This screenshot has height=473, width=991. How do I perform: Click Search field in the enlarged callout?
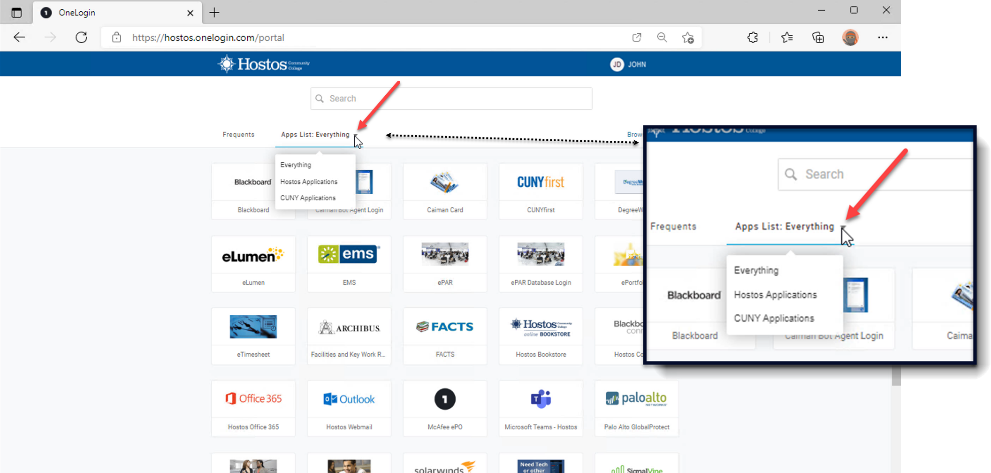point(875,175)
